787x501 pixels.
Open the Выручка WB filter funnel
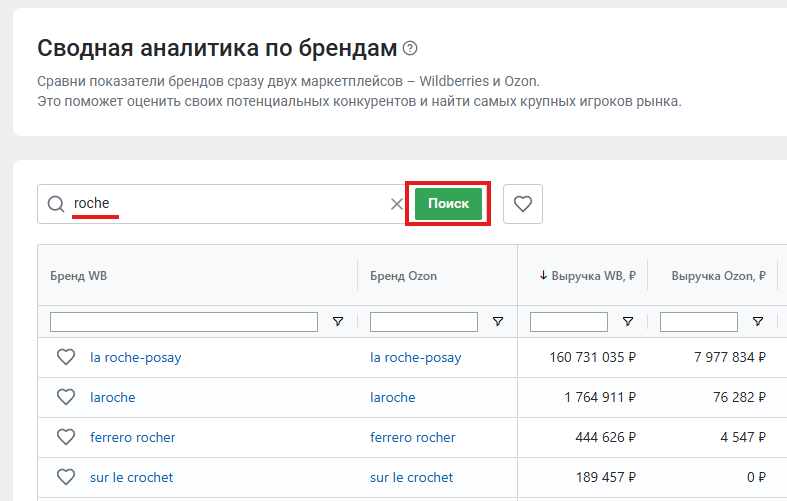627,321
